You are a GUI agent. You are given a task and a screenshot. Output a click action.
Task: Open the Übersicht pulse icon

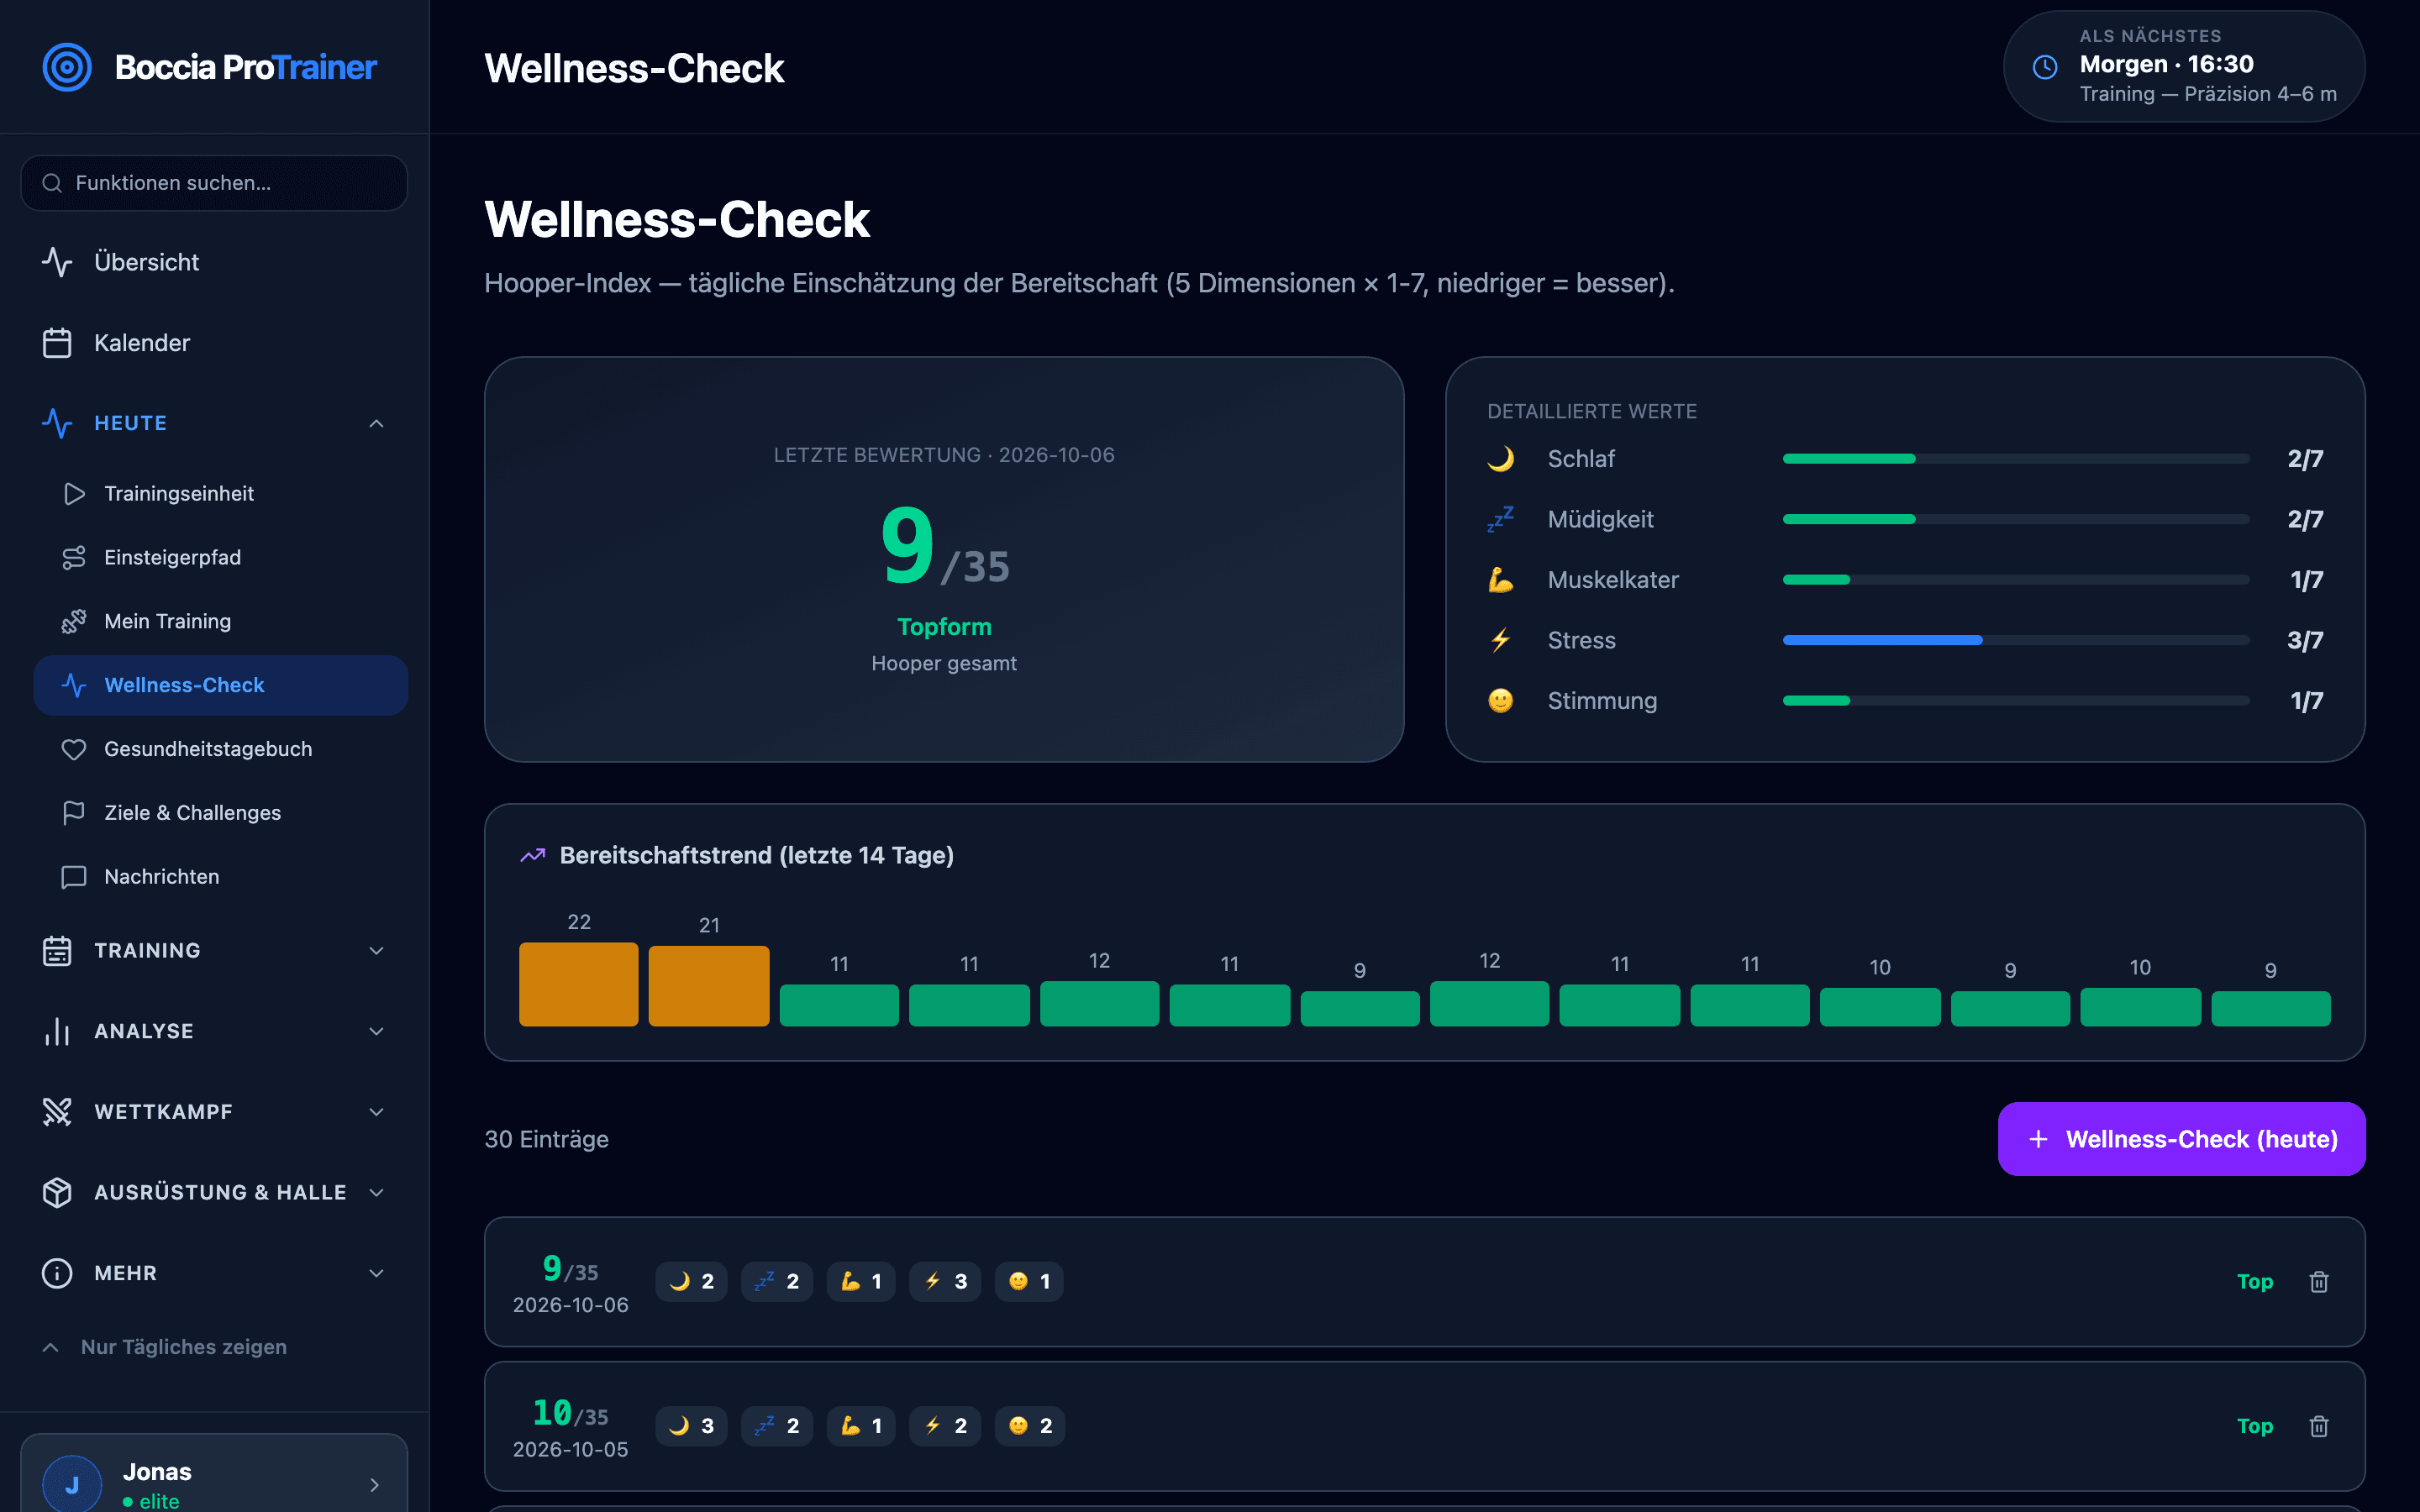click(57, 262)
